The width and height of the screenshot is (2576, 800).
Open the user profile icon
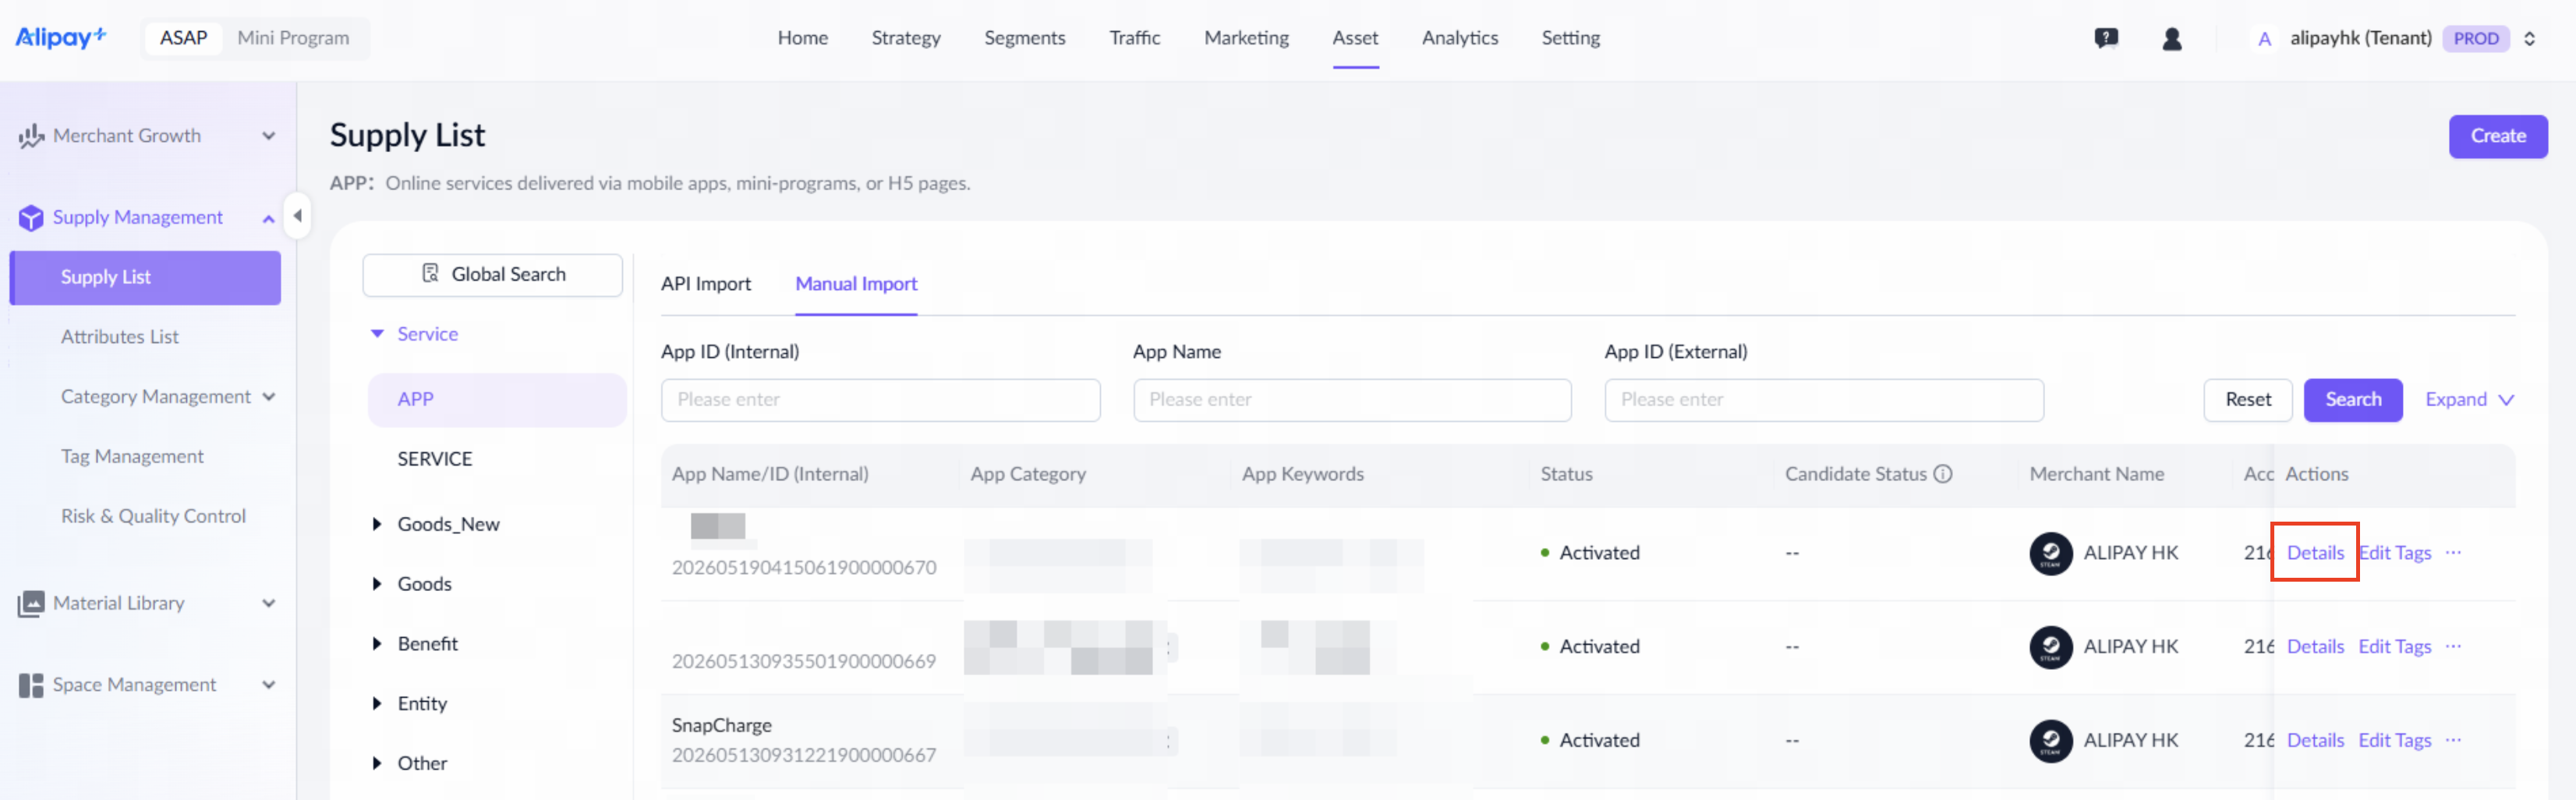pos(2171,38)
